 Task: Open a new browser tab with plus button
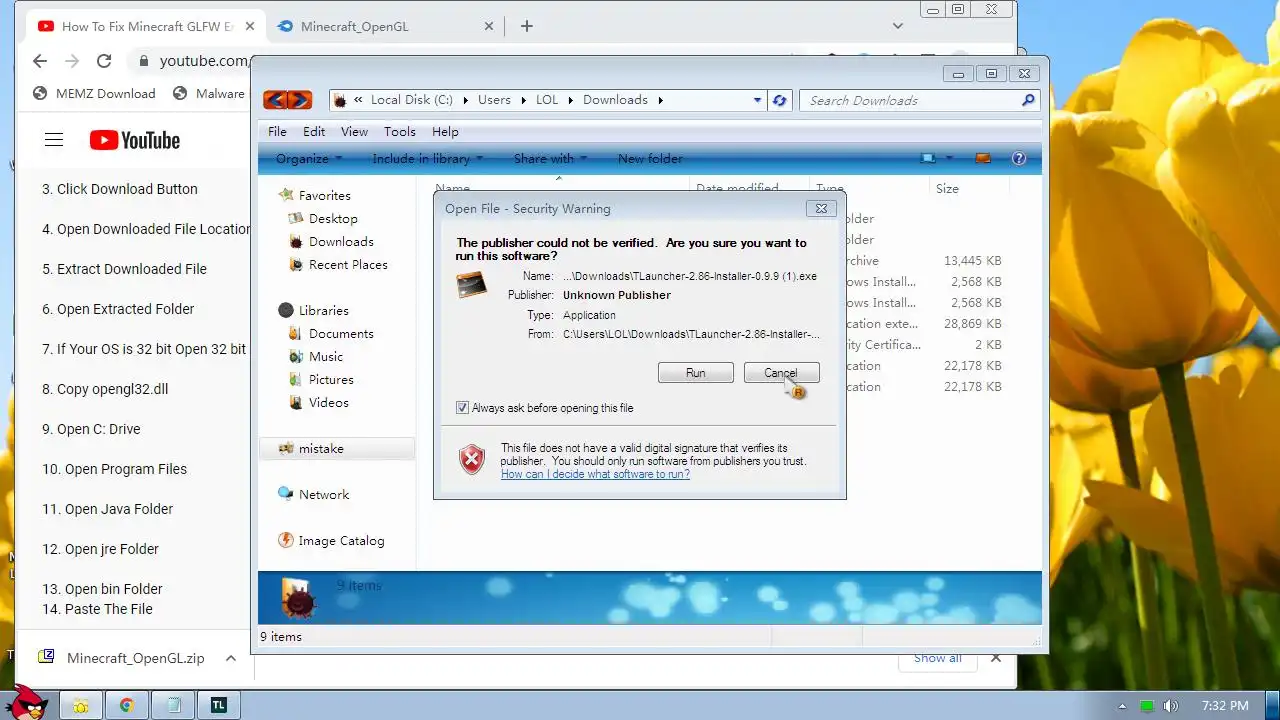coord(526,26)
